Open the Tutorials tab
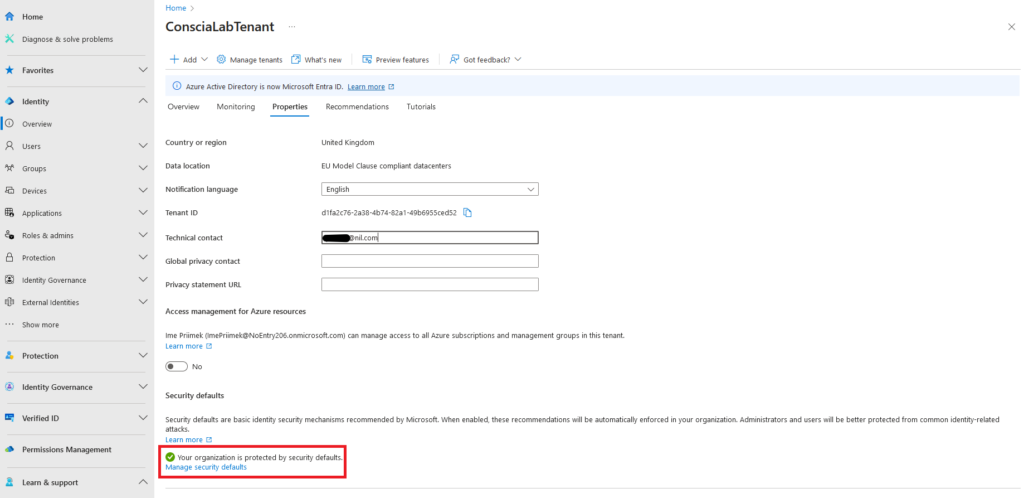 pos(421,107)
